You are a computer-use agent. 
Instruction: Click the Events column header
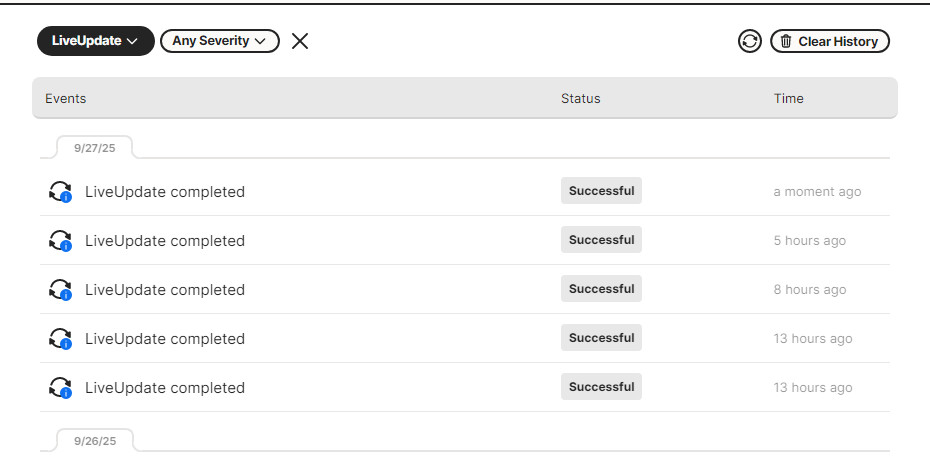click(66, 99)
